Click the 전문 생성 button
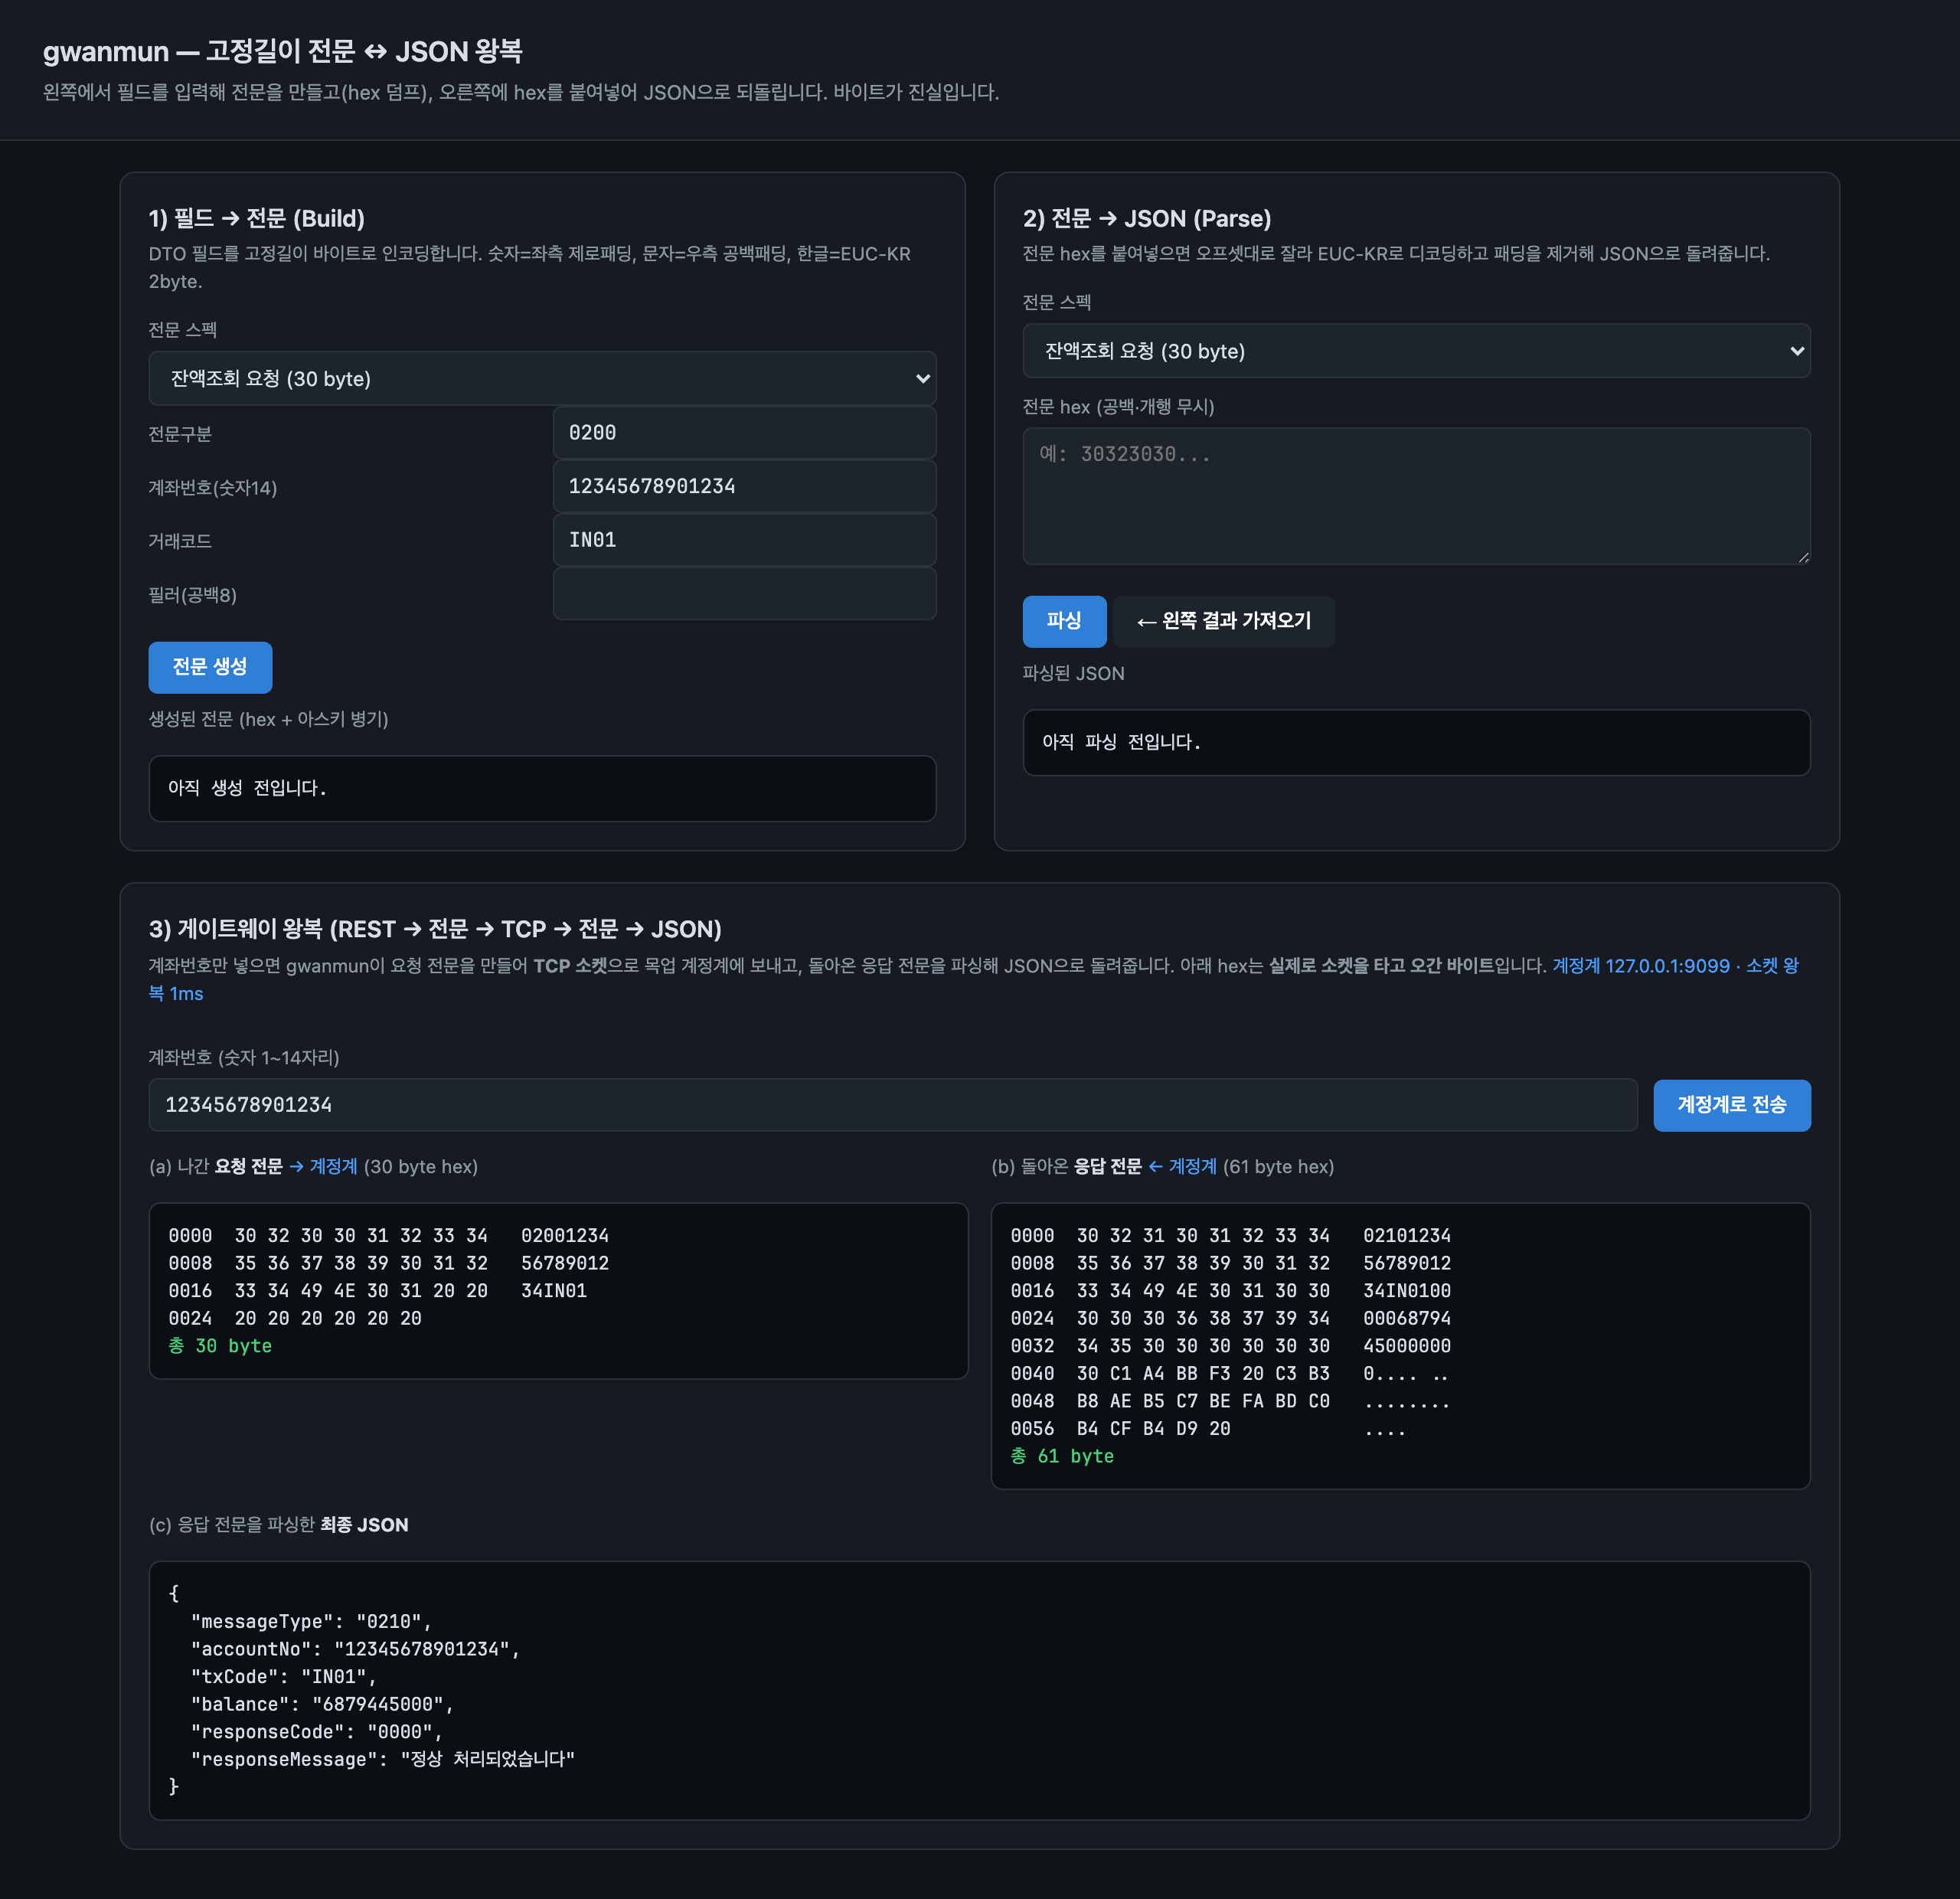The width and height of the screenshot is (1960, 1899). click(210, 667)
